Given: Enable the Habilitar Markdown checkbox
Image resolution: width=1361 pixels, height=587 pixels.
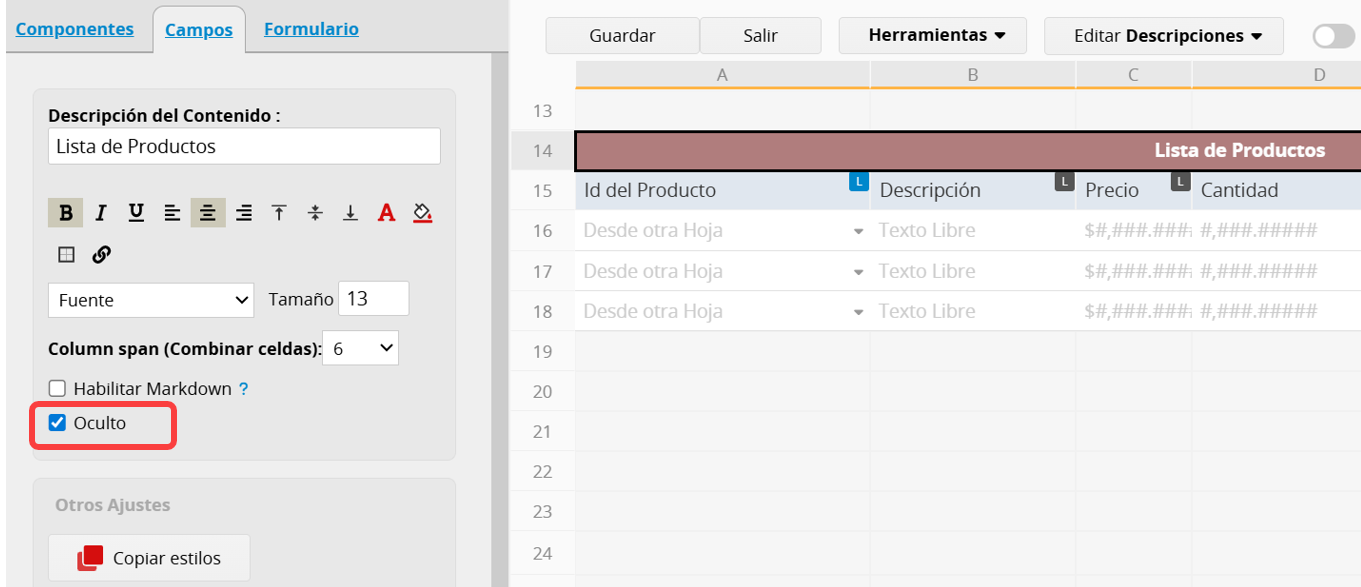Looking at the screenshot, I should coord(58,388).
